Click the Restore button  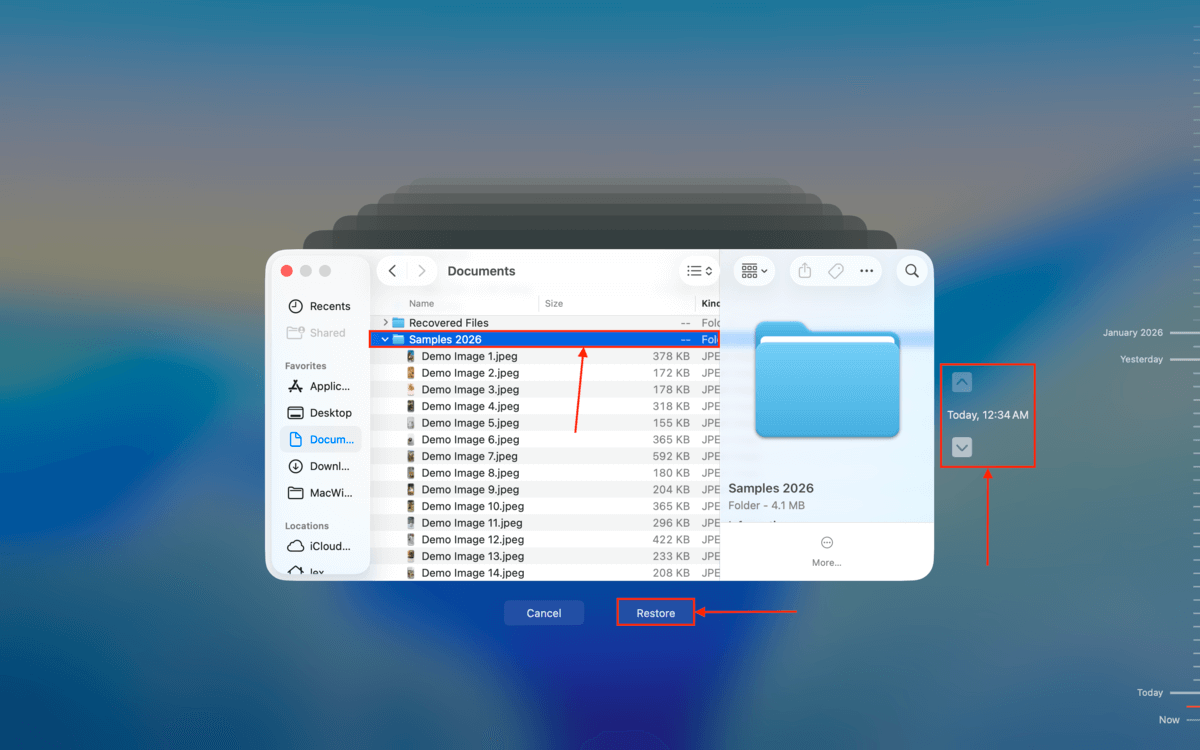pyautogui.click(x=655, y=612)
